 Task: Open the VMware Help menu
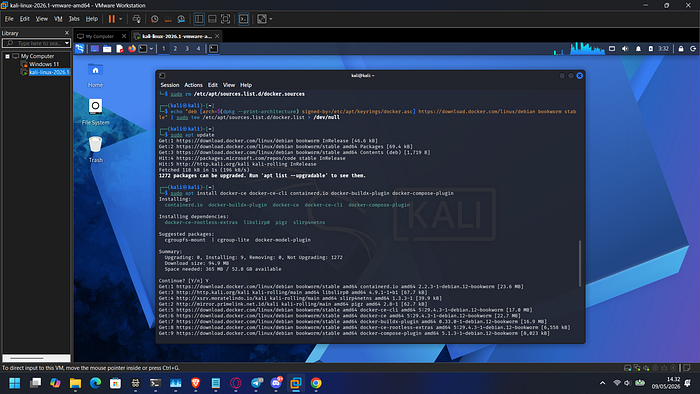point(92,19)
